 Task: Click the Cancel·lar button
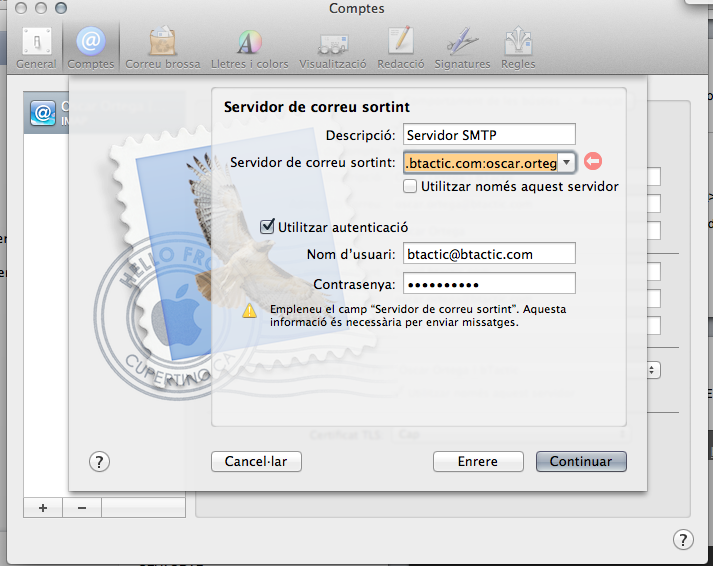[x=256, y=461]
